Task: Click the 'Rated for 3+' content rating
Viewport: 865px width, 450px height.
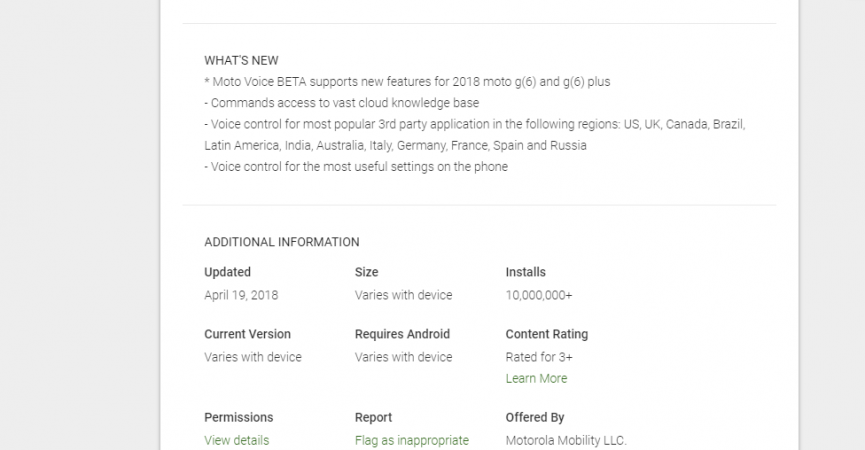Action: point(539,357)
